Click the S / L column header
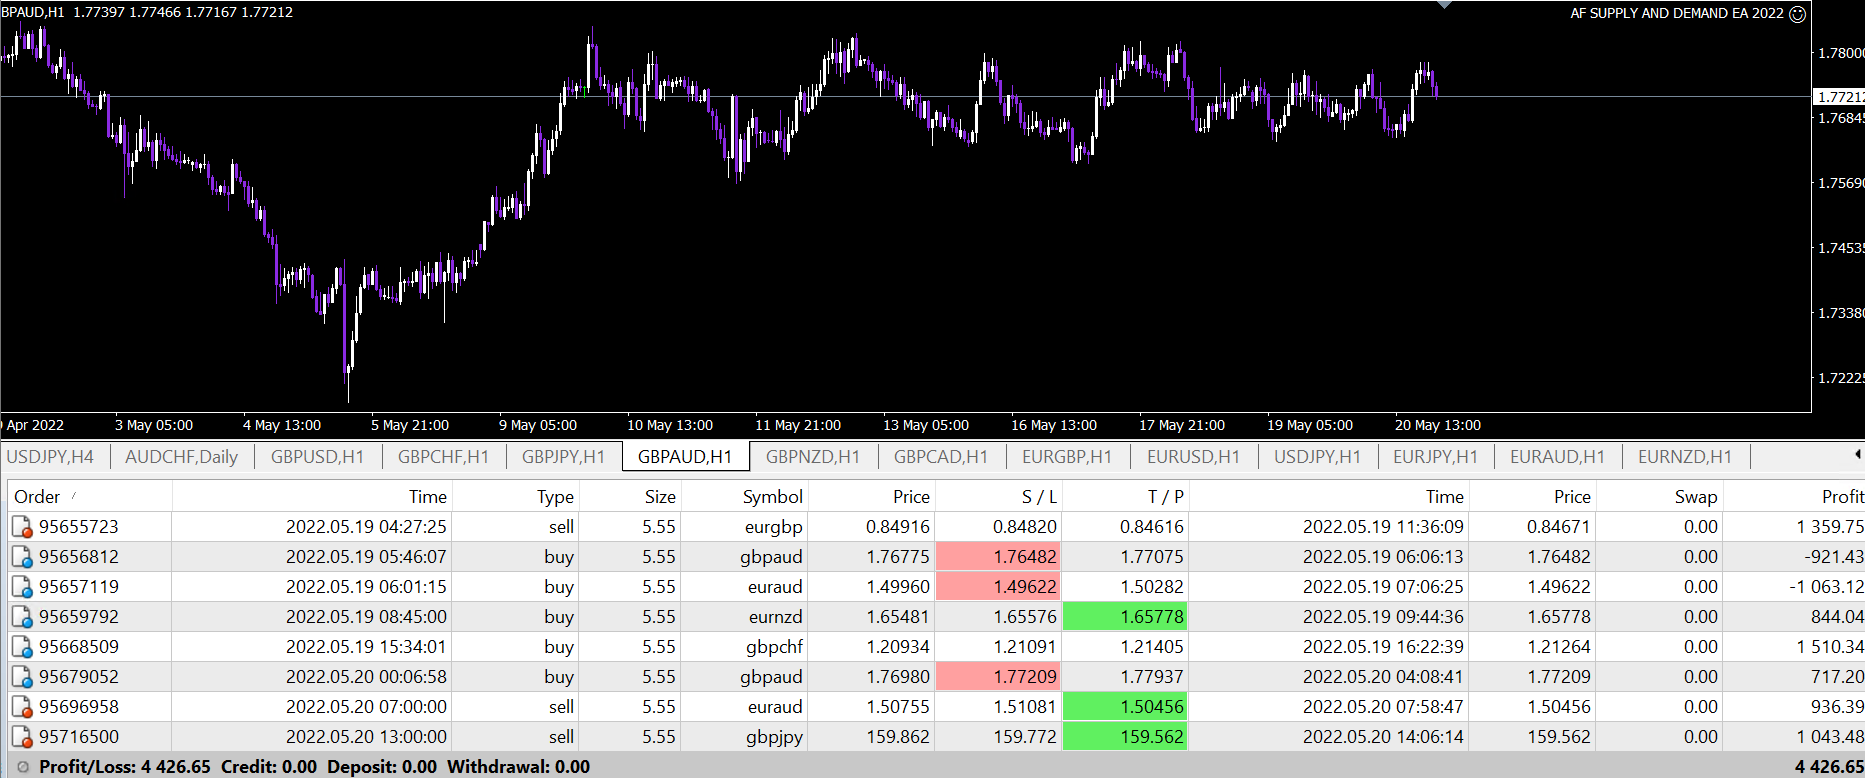The height and width of the screenshot is (778, 1866). click(x=1038, y=497)
